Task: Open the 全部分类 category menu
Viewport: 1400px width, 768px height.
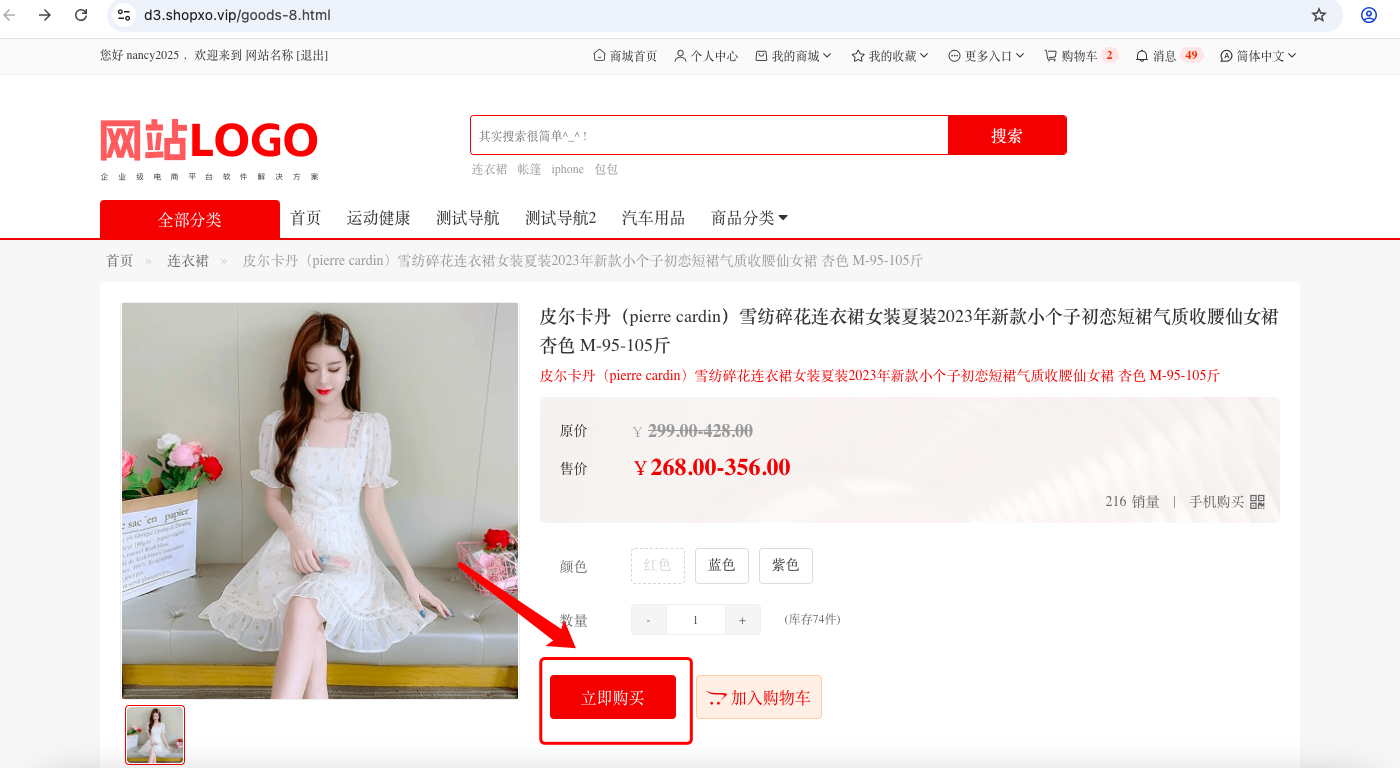Action: [190, 219]
